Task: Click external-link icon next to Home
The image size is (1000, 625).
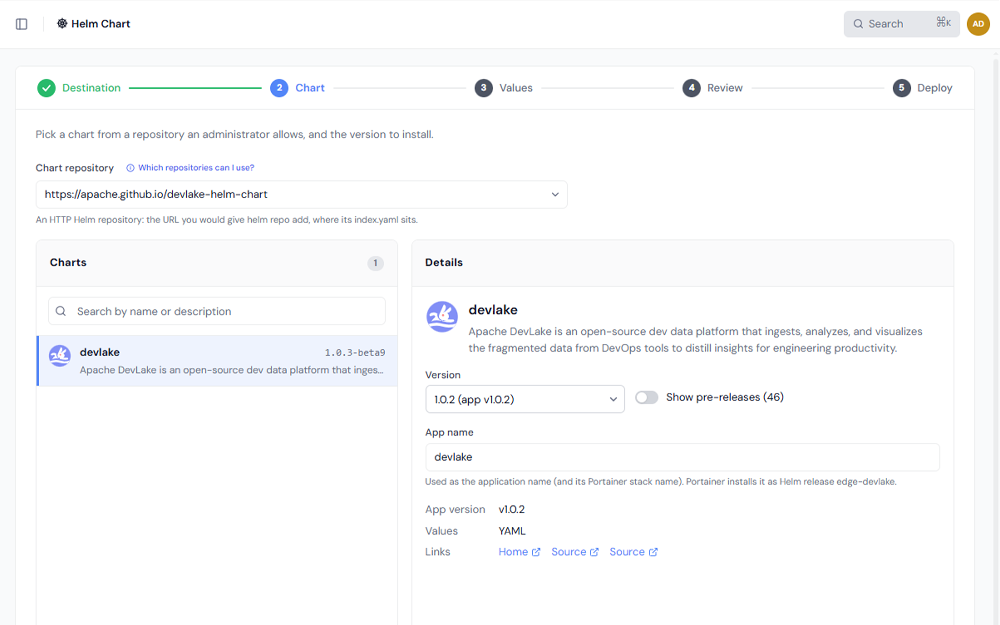Action: tap(536, 552)
